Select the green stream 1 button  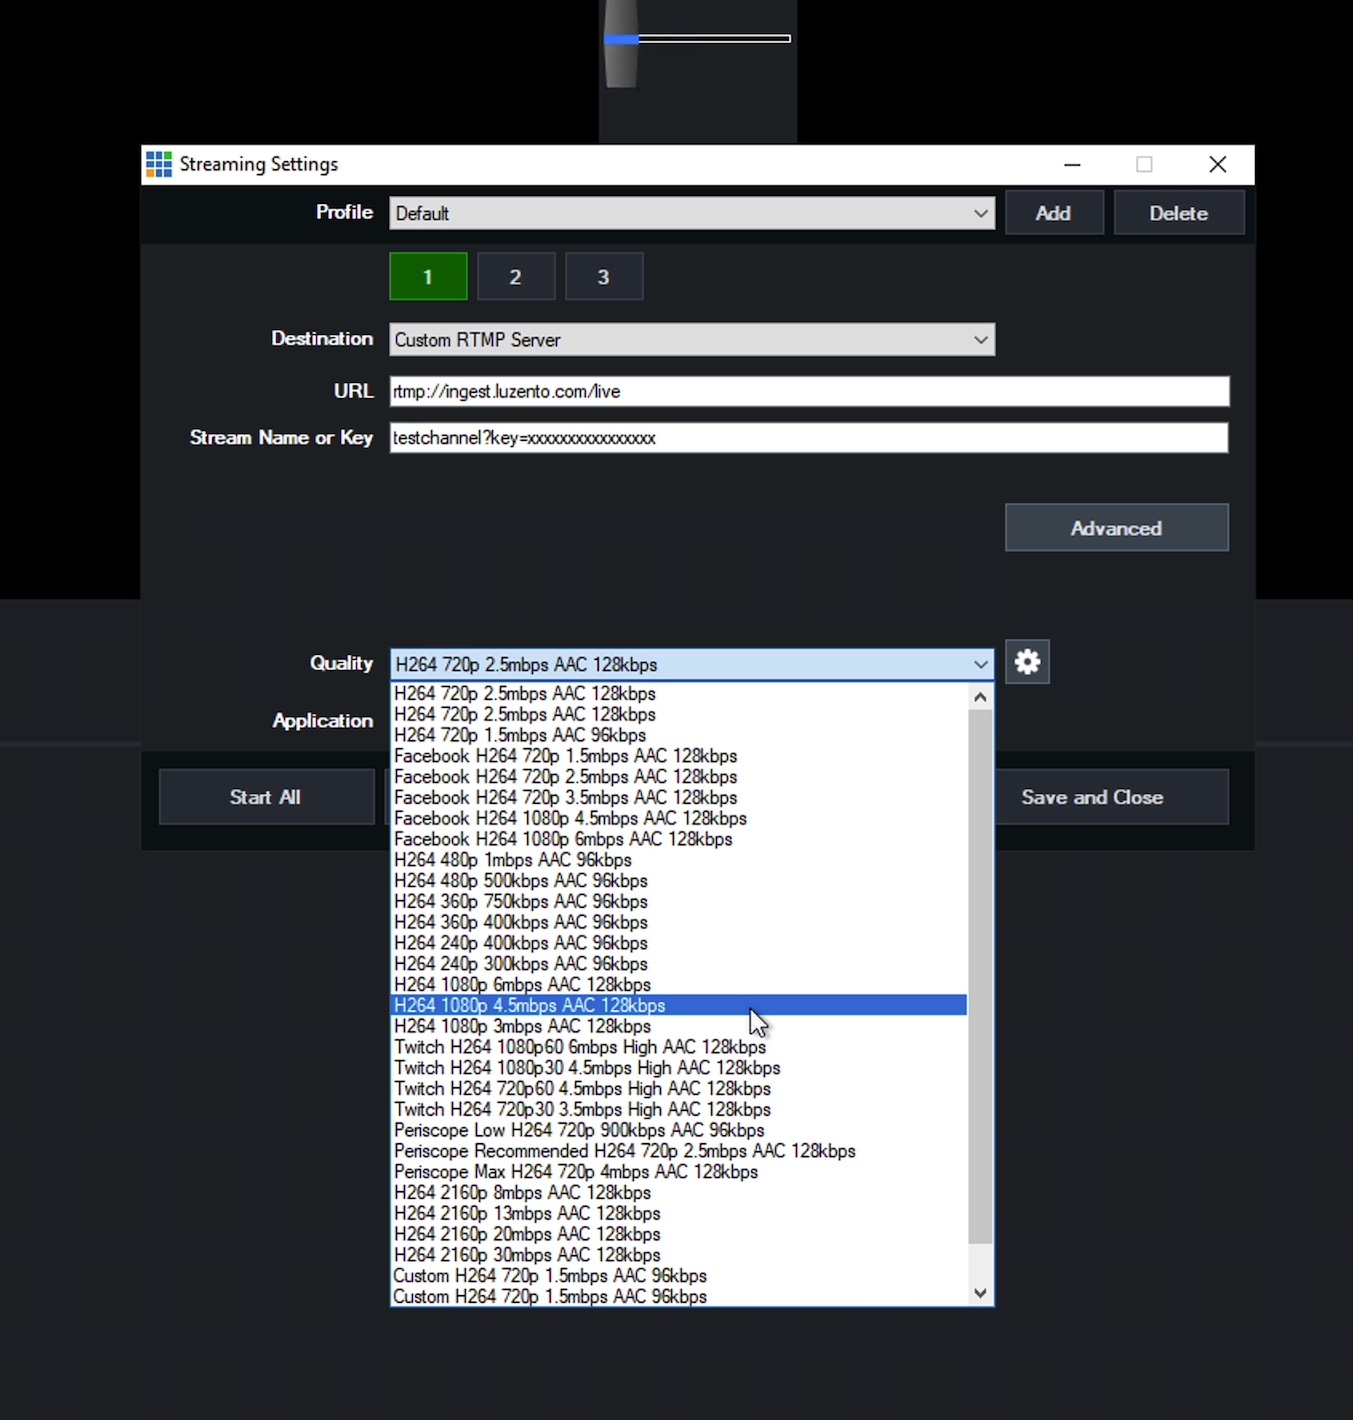[428, 277]
